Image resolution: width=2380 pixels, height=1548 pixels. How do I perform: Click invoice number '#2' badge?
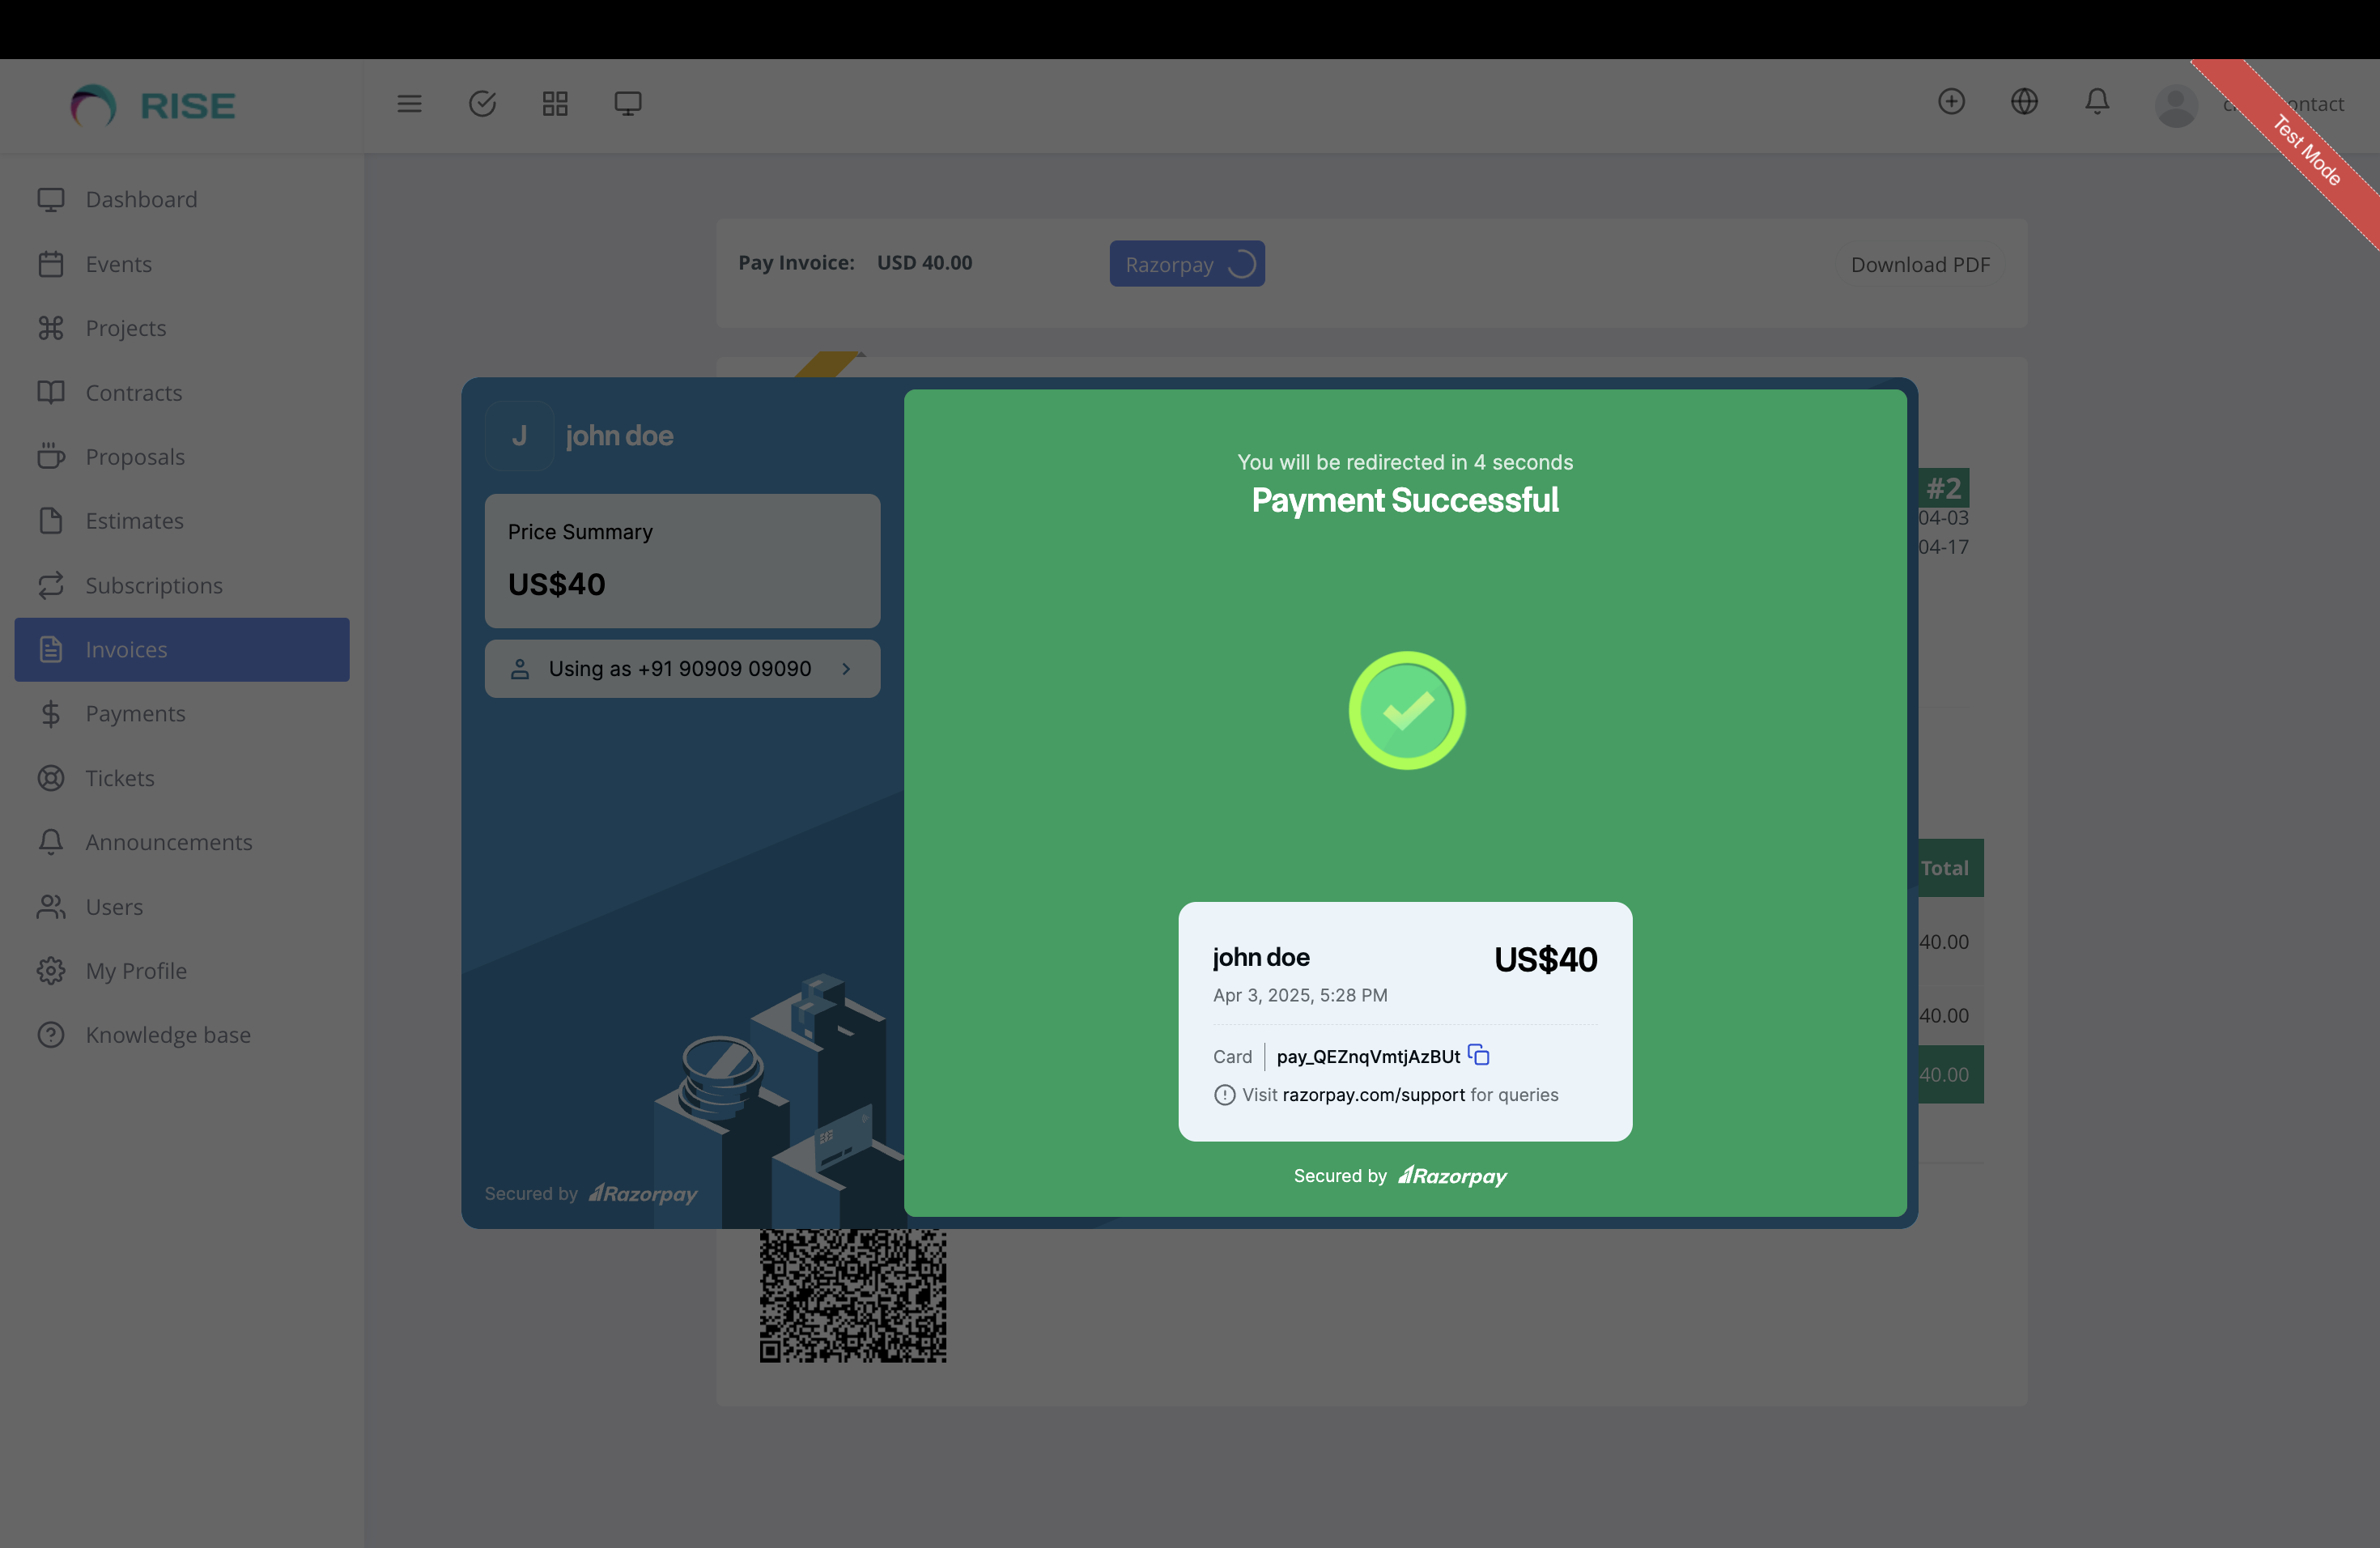click(x=1944, y=488)
